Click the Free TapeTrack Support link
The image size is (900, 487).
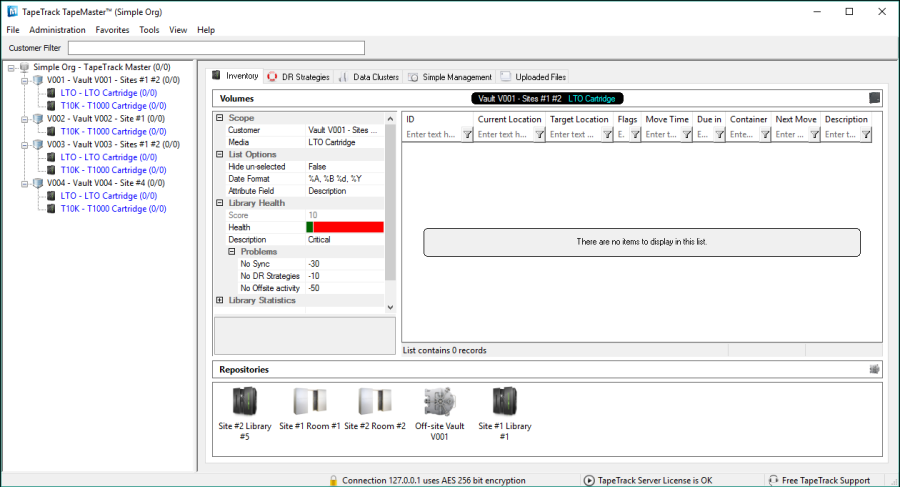click(x=825, y=481)
